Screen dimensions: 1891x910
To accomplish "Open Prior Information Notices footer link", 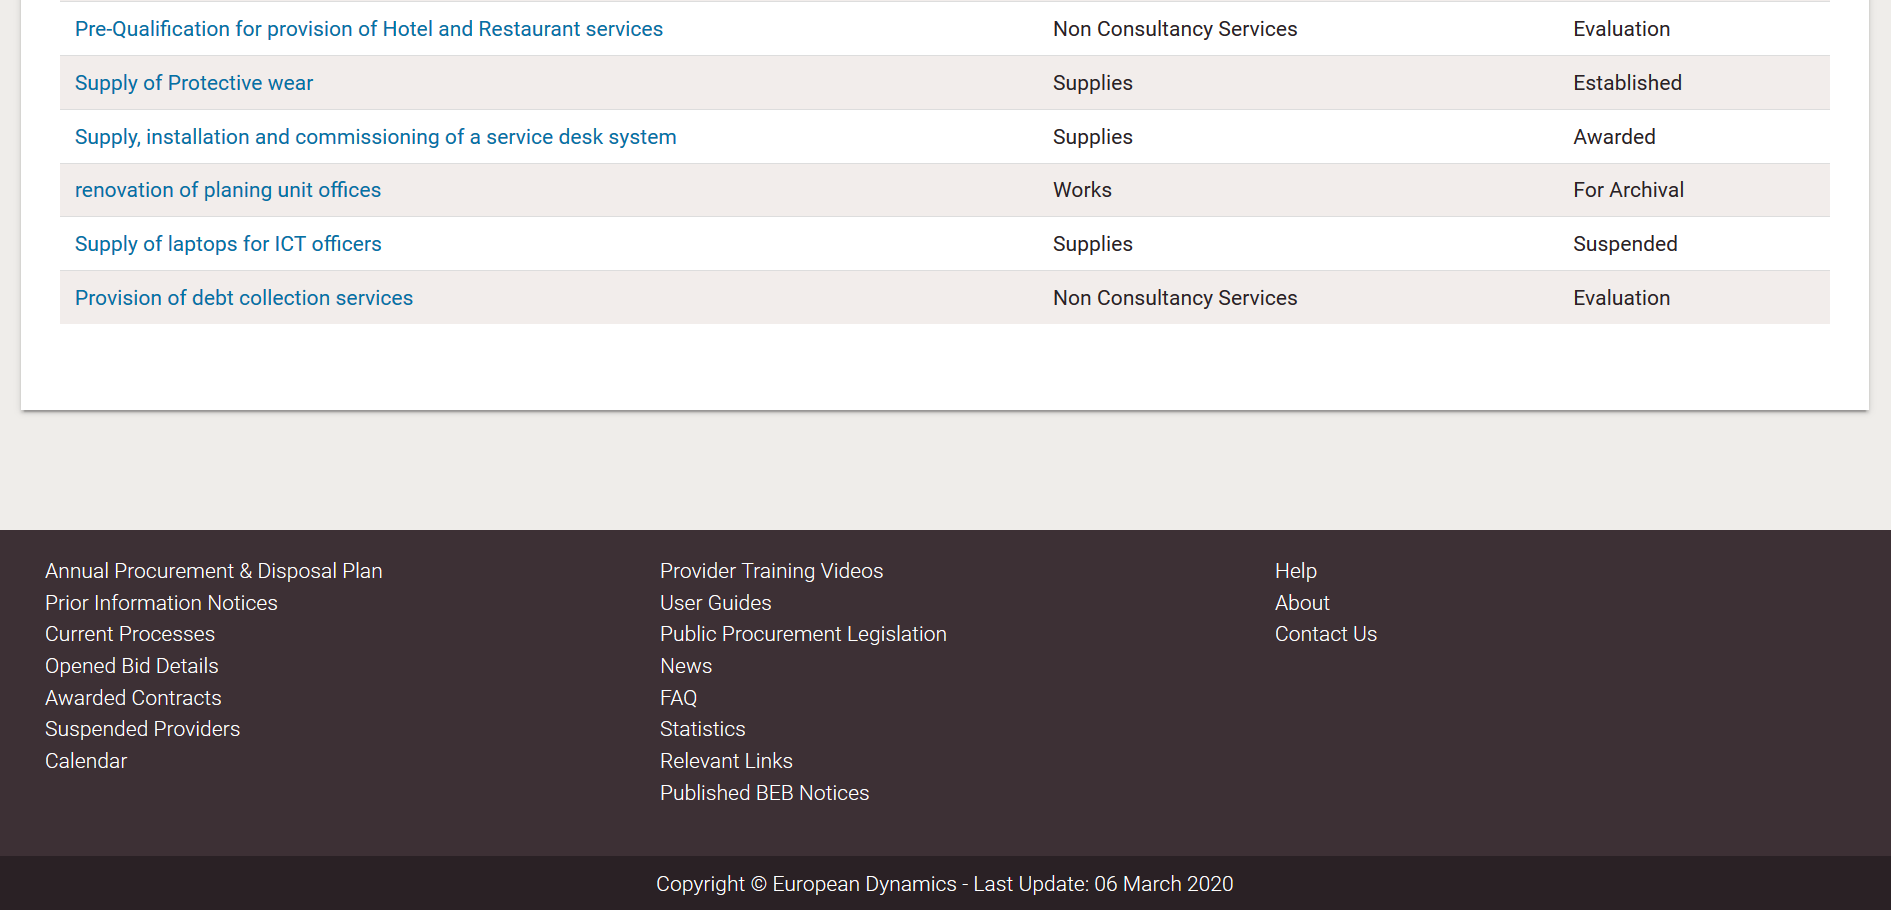I will [161, 603].
